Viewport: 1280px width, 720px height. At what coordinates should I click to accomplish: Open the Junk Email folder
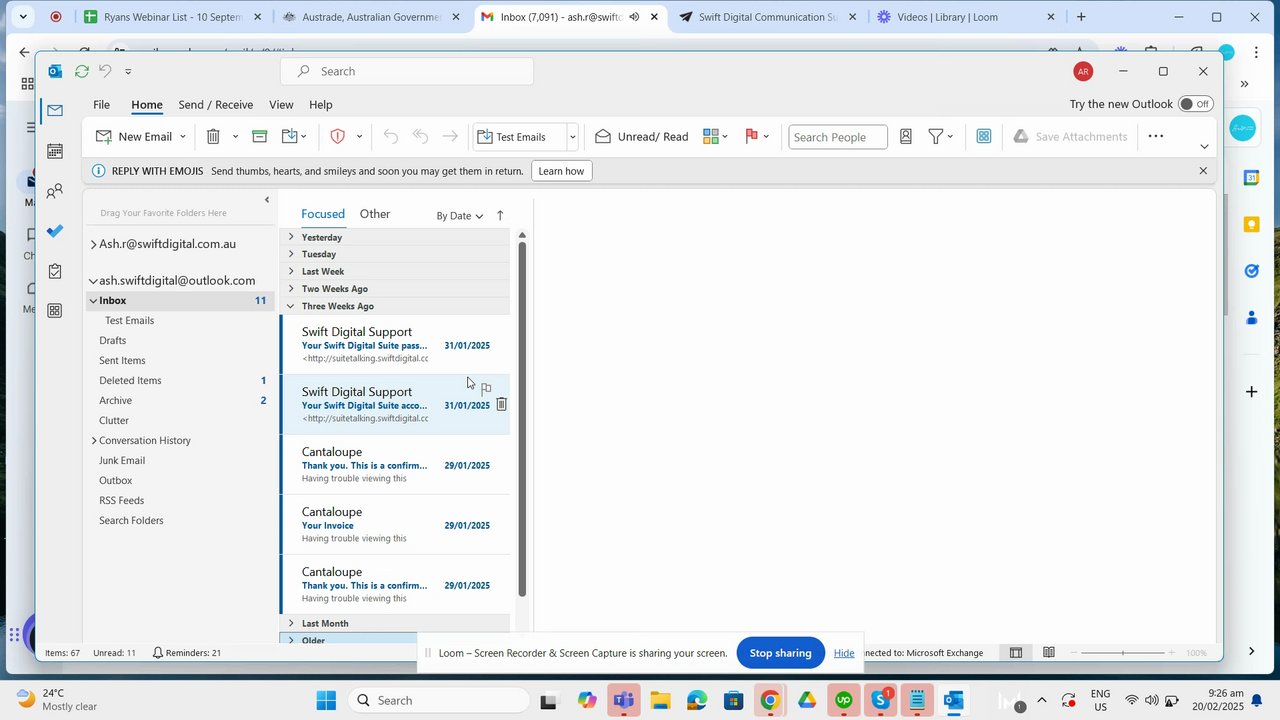pos(122,461)
